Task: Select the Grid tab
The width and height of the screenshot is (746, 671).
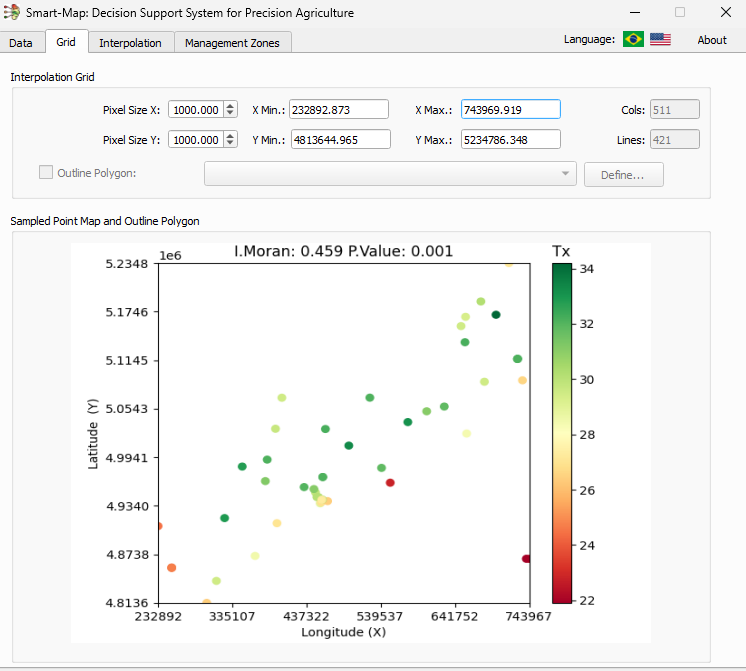Action: point(66,42)
